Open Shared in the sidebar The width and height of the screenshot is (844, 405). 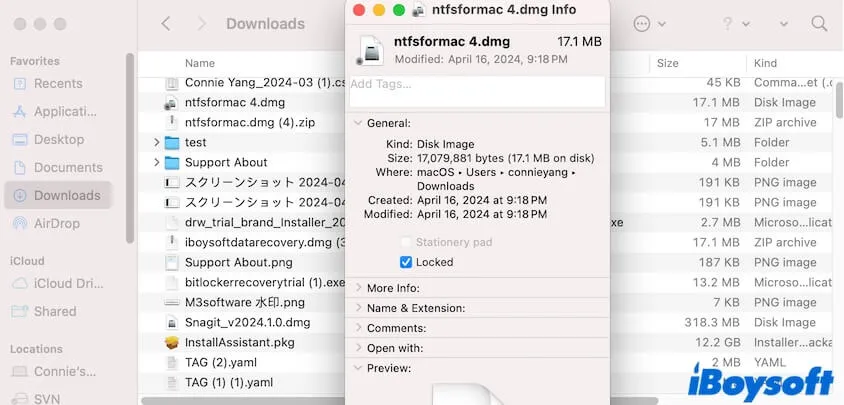click(58, 311)
